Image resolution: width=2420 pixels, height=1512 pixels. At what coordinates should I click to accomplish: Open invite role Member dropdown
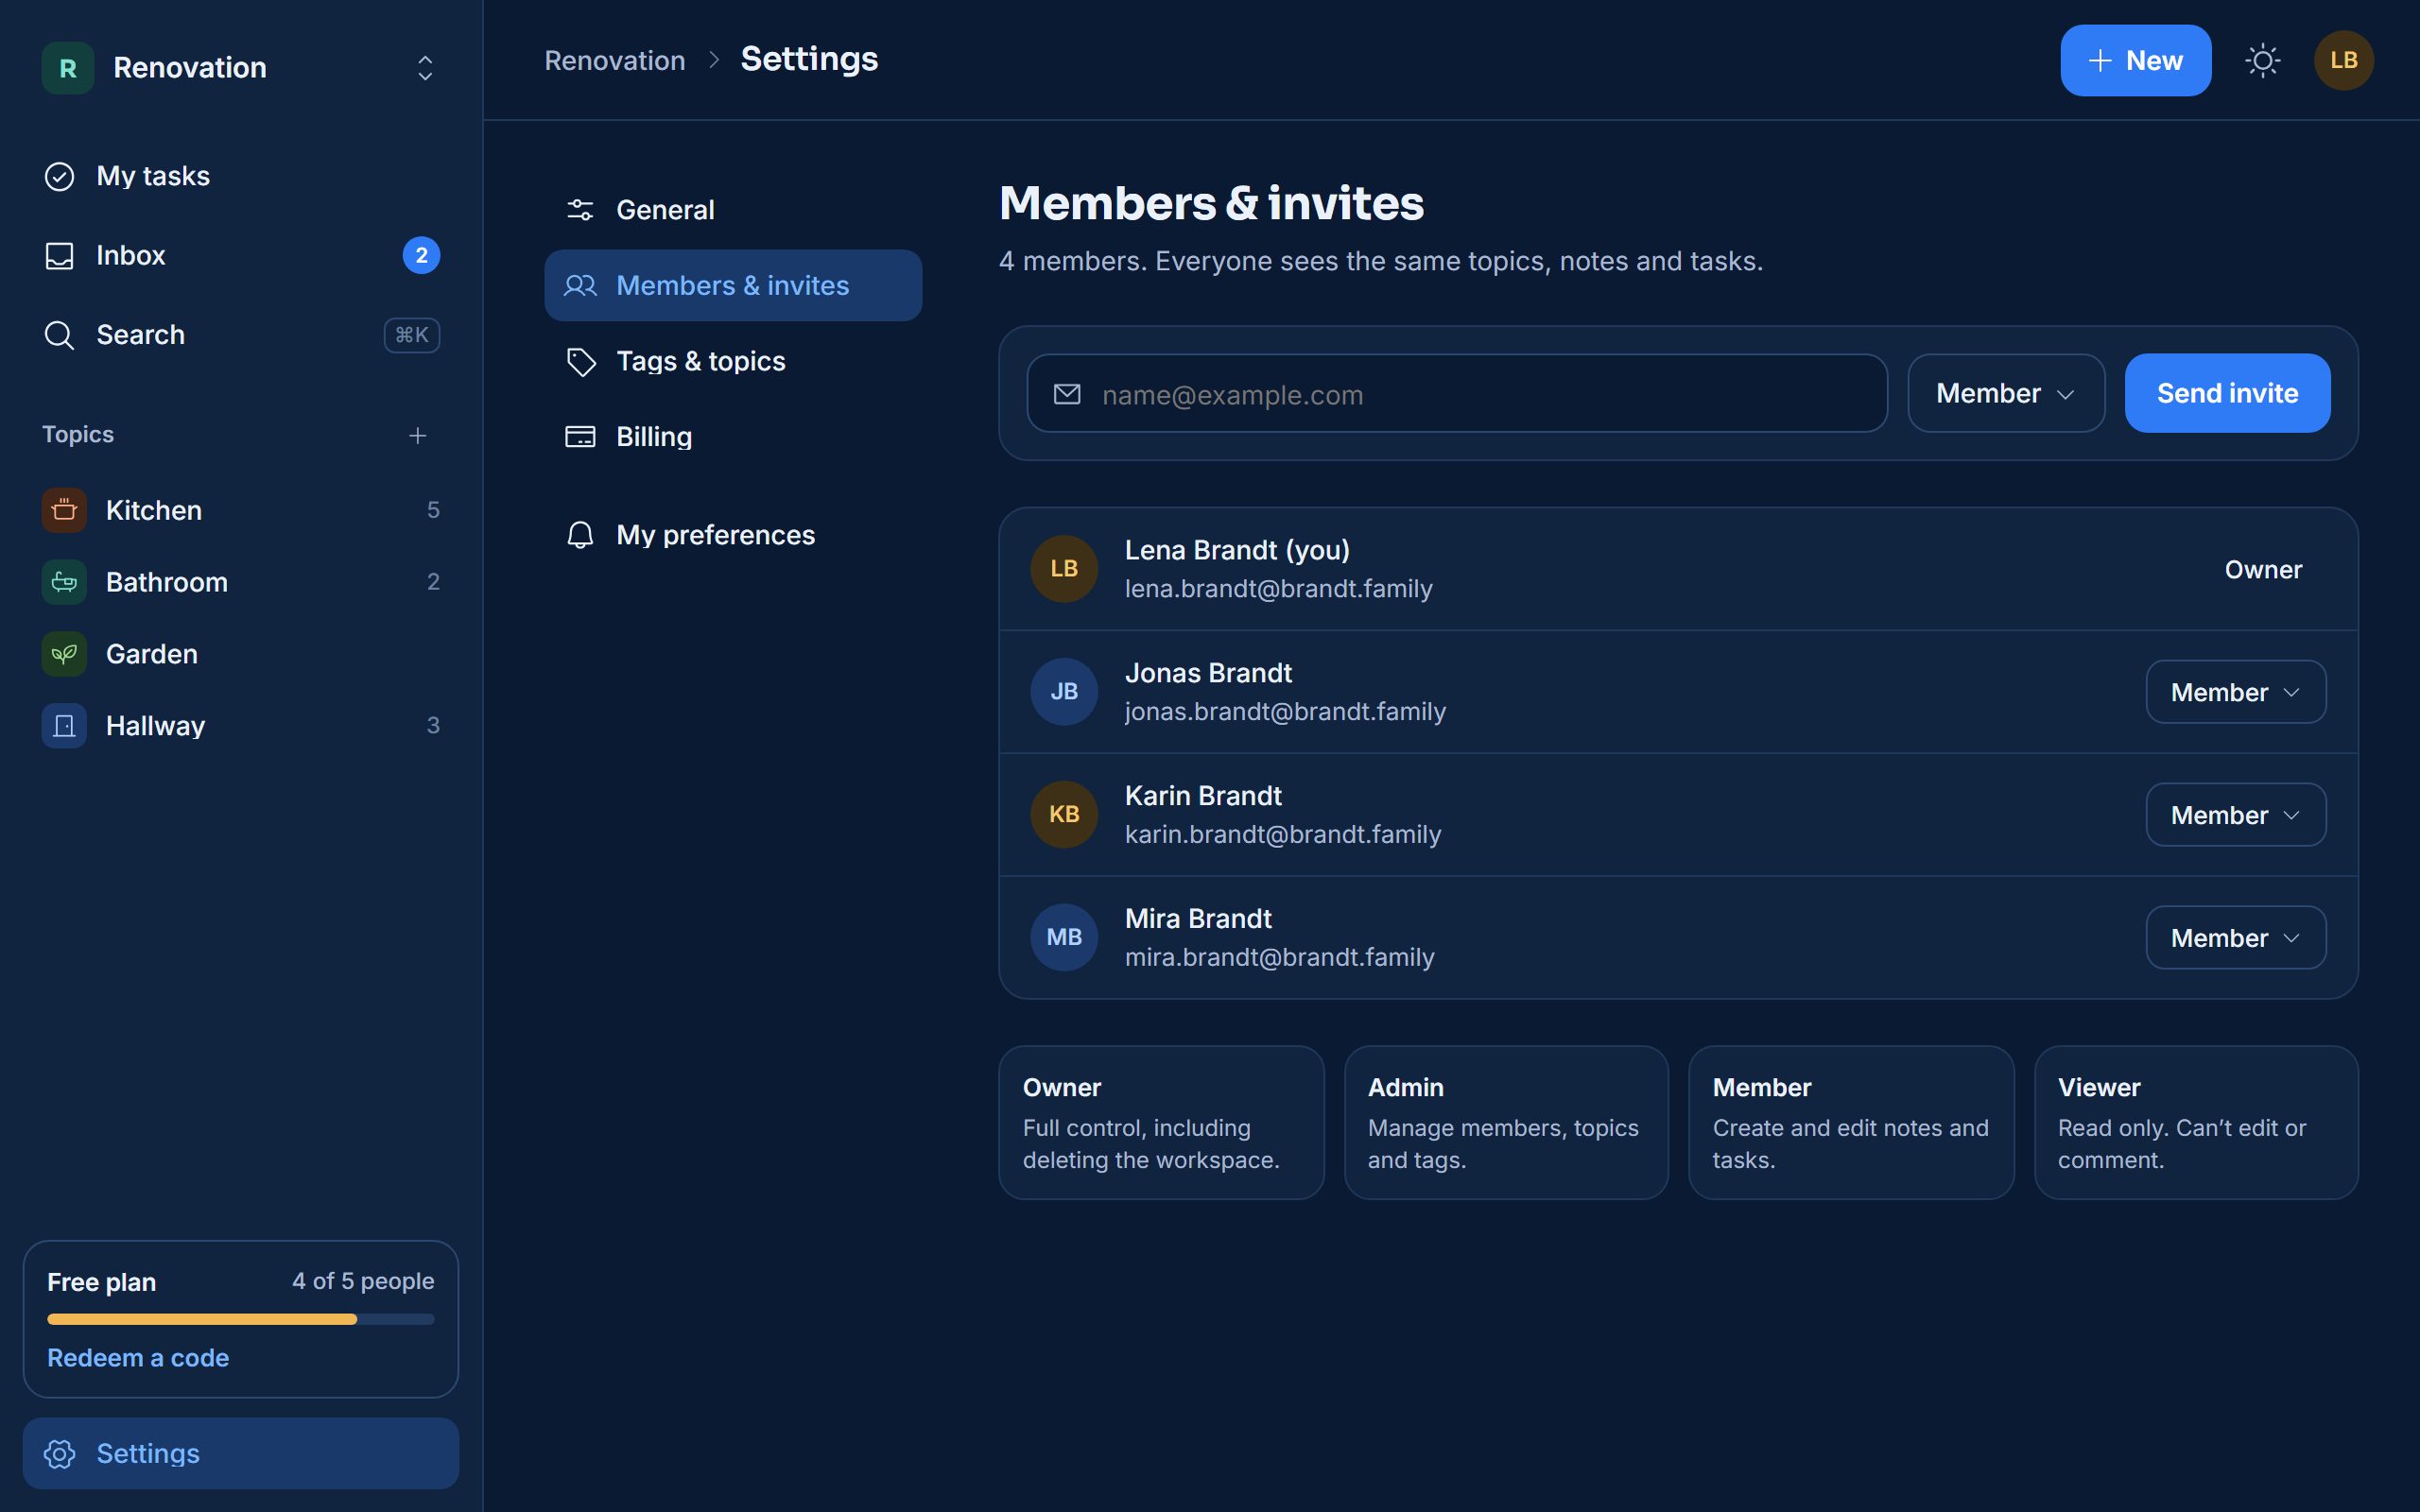tap(2006, 393)
